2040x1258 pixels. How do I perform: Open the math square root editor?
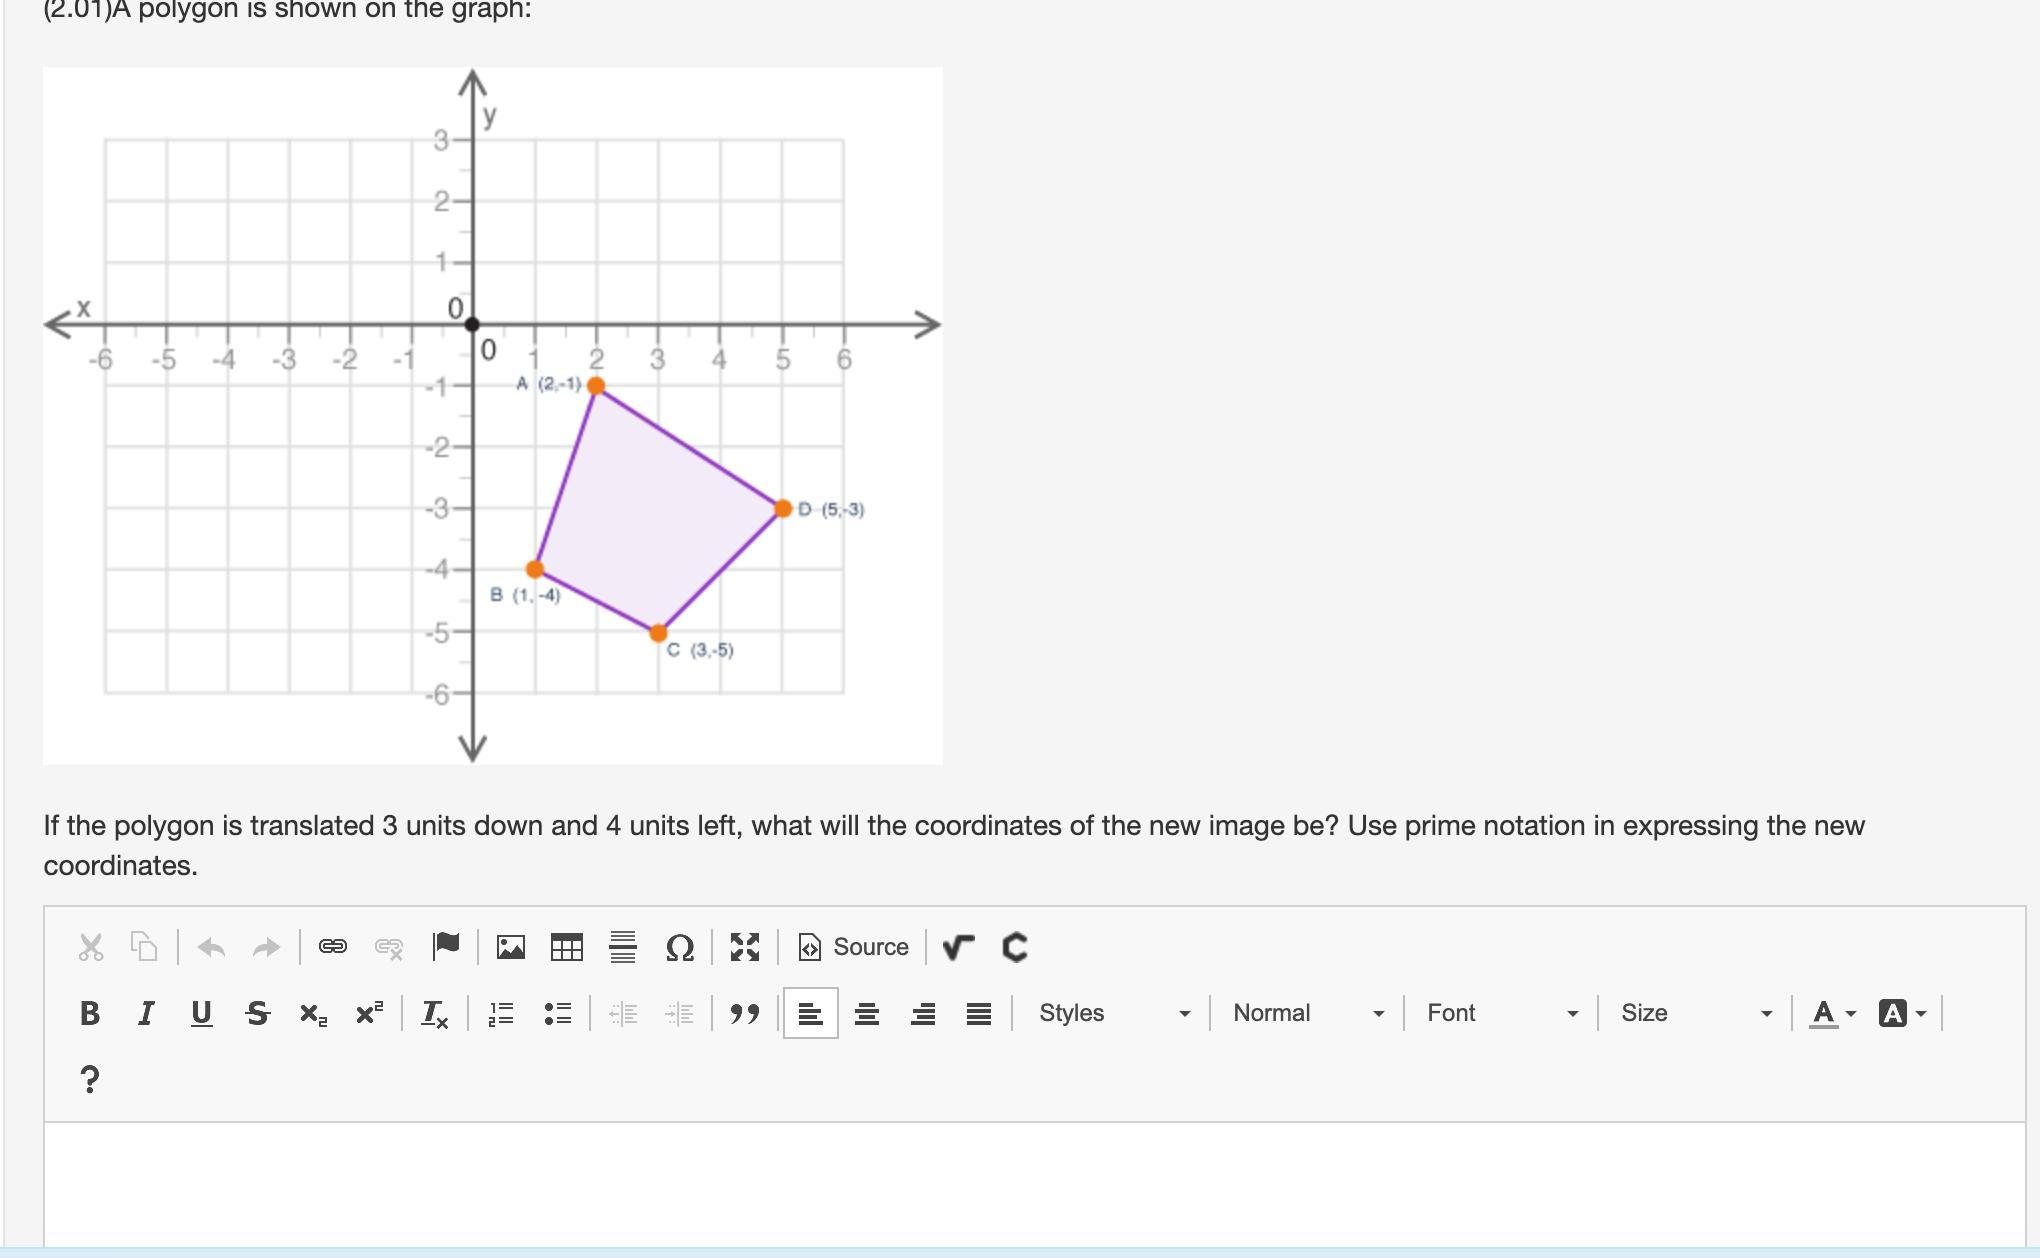[958, 947]
